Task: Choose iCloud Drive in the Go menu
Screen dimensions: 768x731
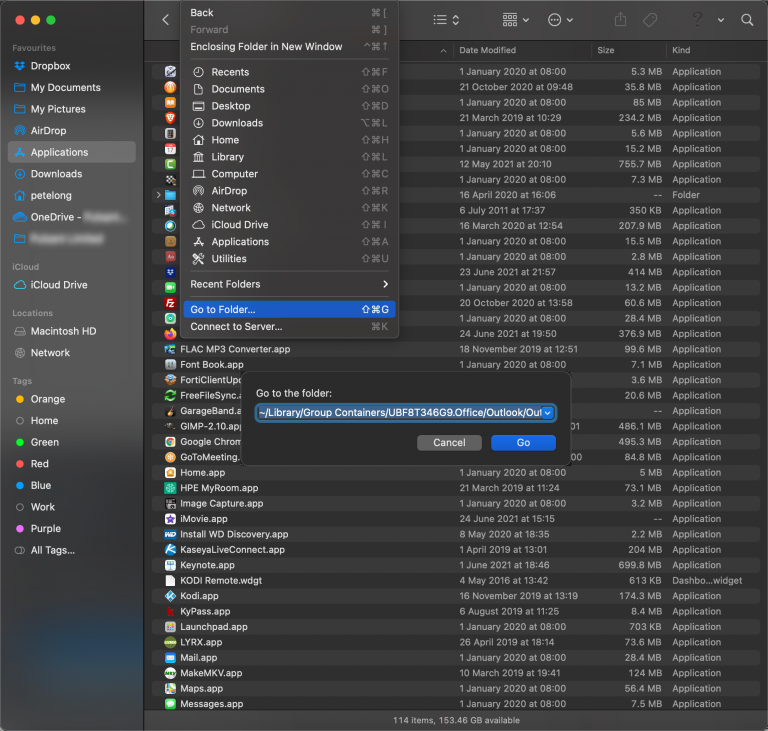Action: [x=289, y=224]
